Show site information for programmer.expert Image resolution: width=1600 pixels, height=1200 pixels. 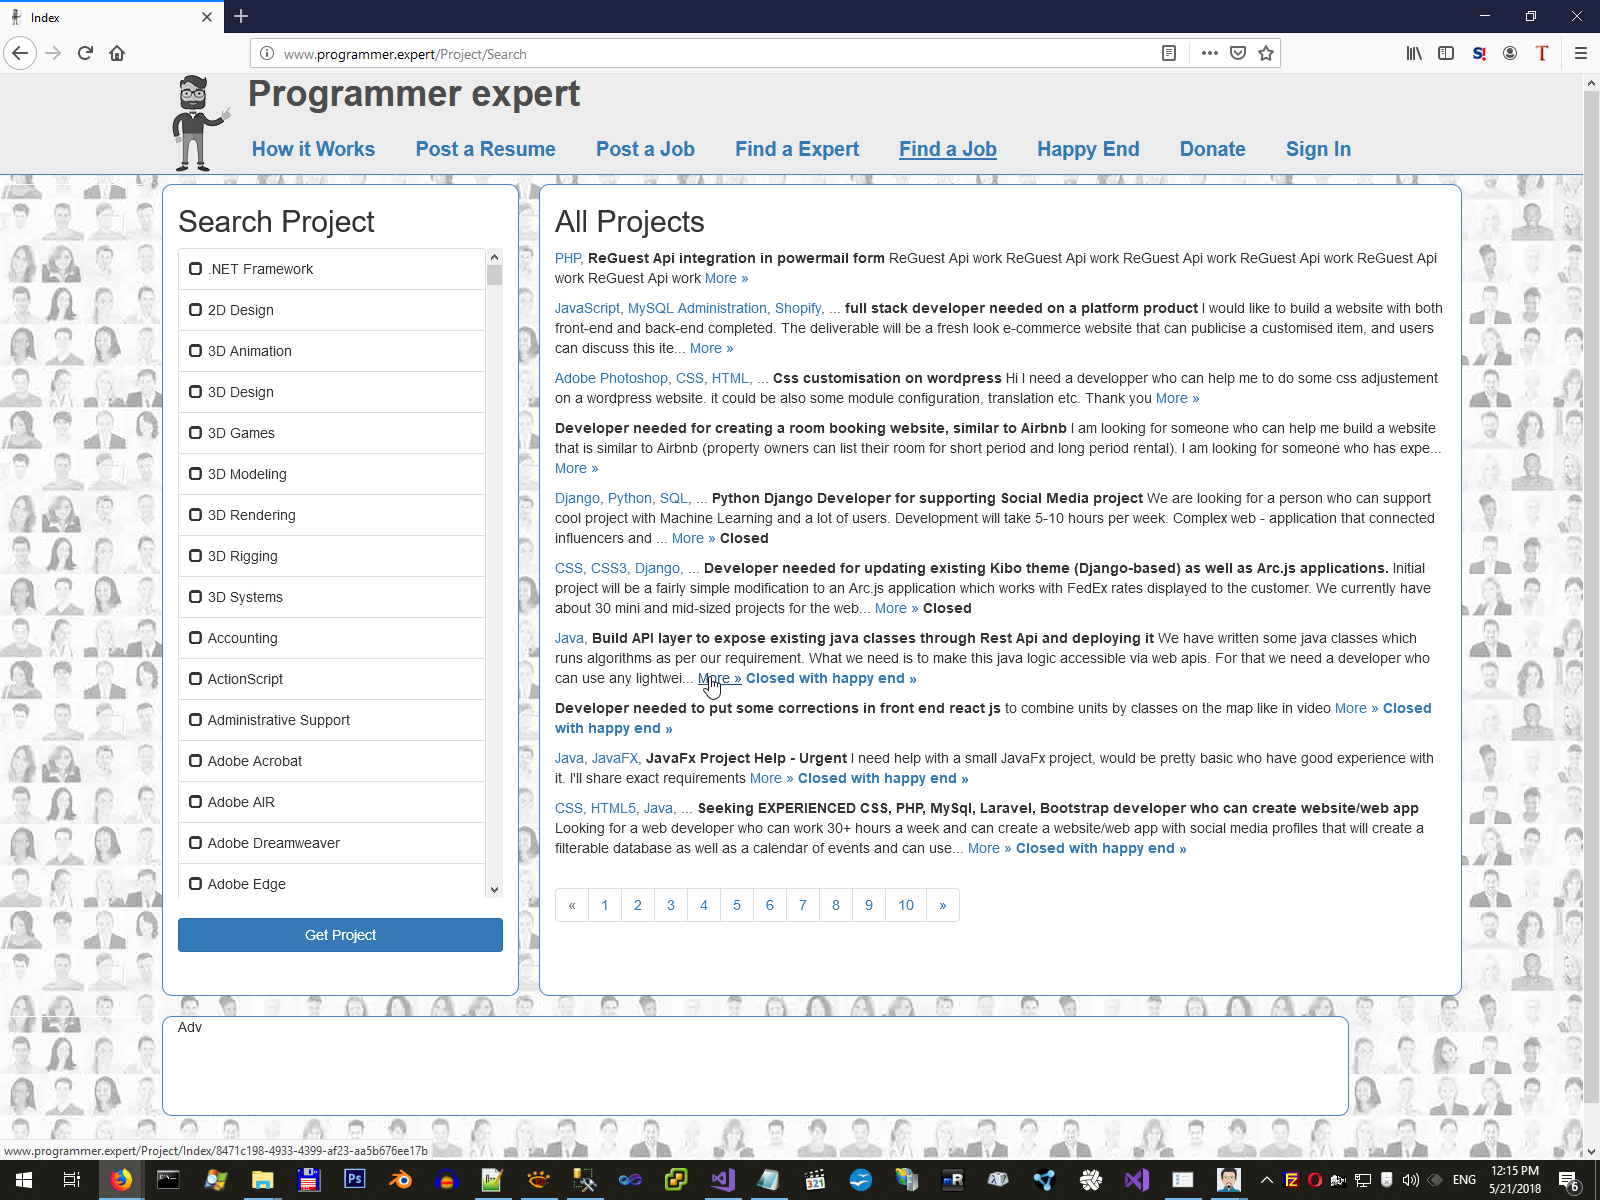pyautogui.click(x=267, y=54)
